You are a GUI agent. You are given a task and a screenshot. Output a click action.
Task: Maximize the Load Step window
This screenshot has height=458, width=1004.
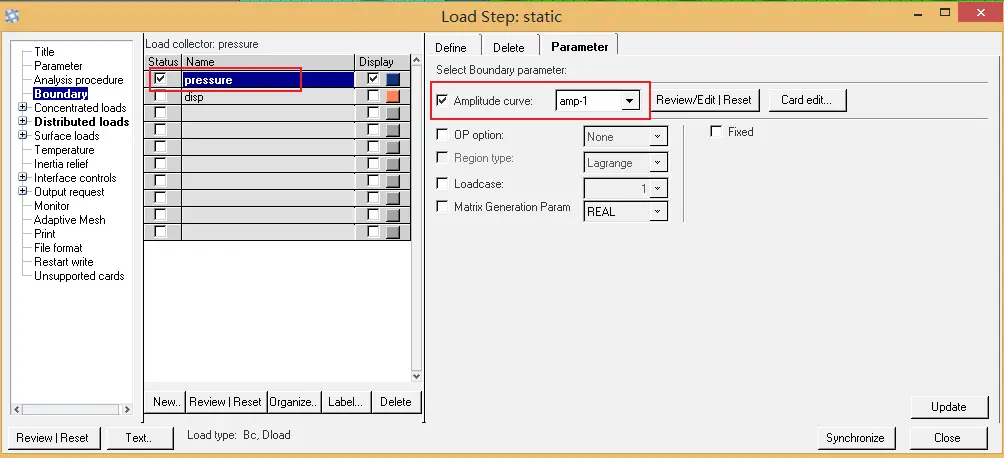945,12
